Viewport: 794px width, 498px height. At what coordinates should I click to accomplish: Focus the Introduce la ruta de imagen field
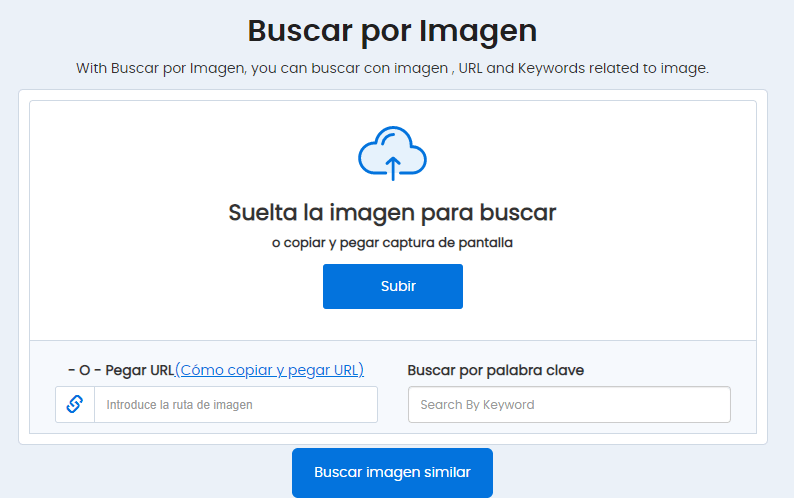[x=236, y=405]
